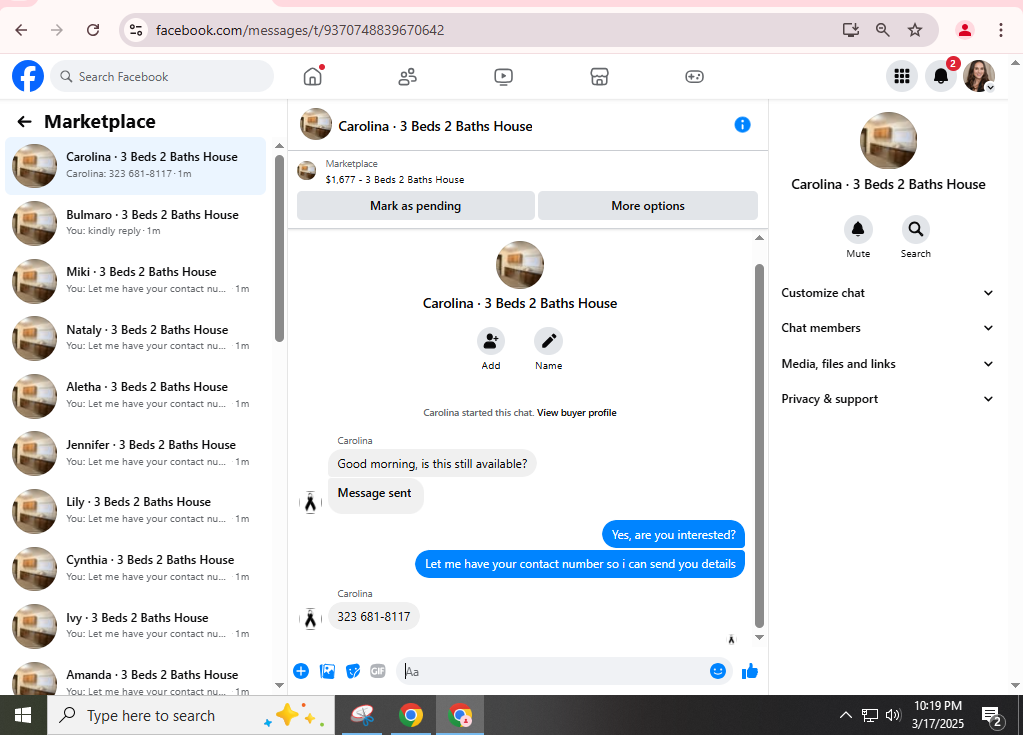Open the Snipping Tool taskbar icon
This screenshot has width=1023, height=735.
click(x=362, y=715)
